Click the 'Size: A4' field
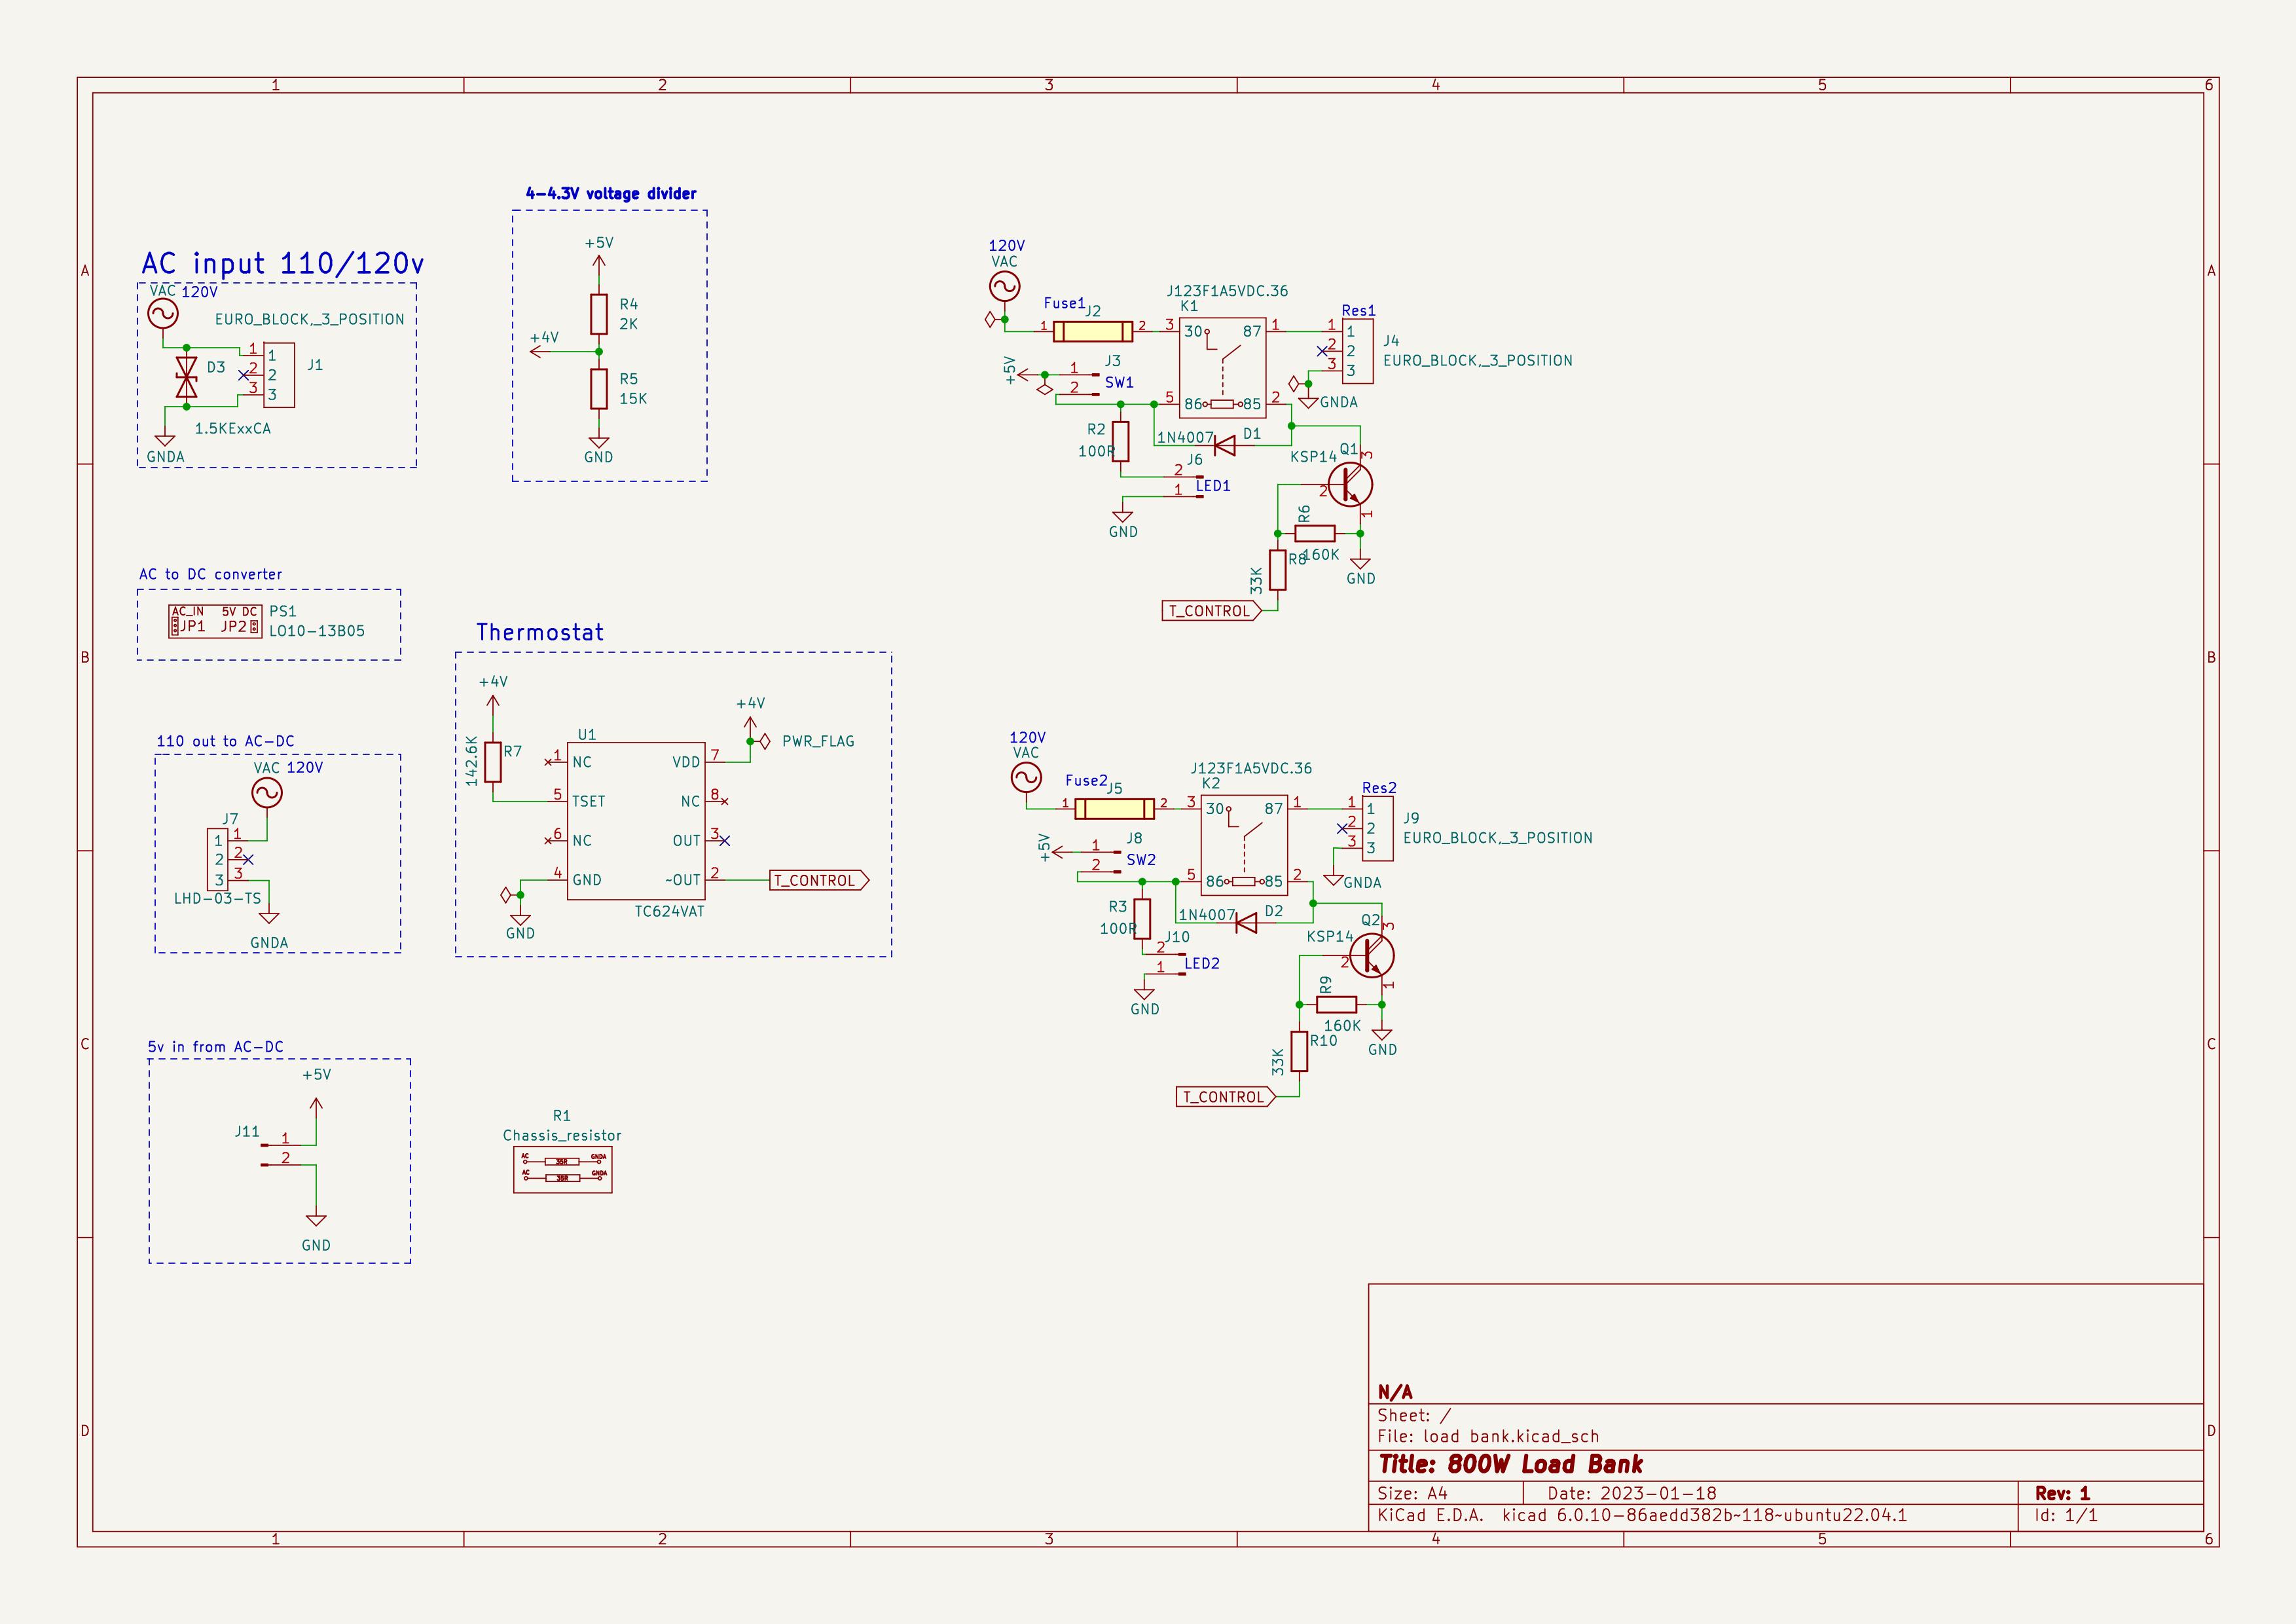Image resolution: width=2296 pixels, height=1624 pixels. pos(1412,1493)
